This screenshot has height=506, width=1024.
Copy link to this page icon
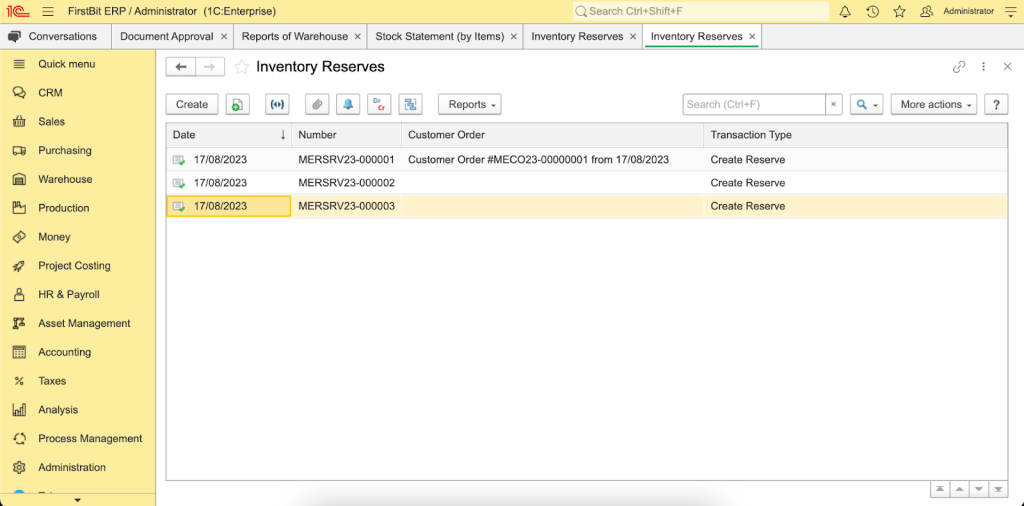pyautogui.click(x=959, y=67)
